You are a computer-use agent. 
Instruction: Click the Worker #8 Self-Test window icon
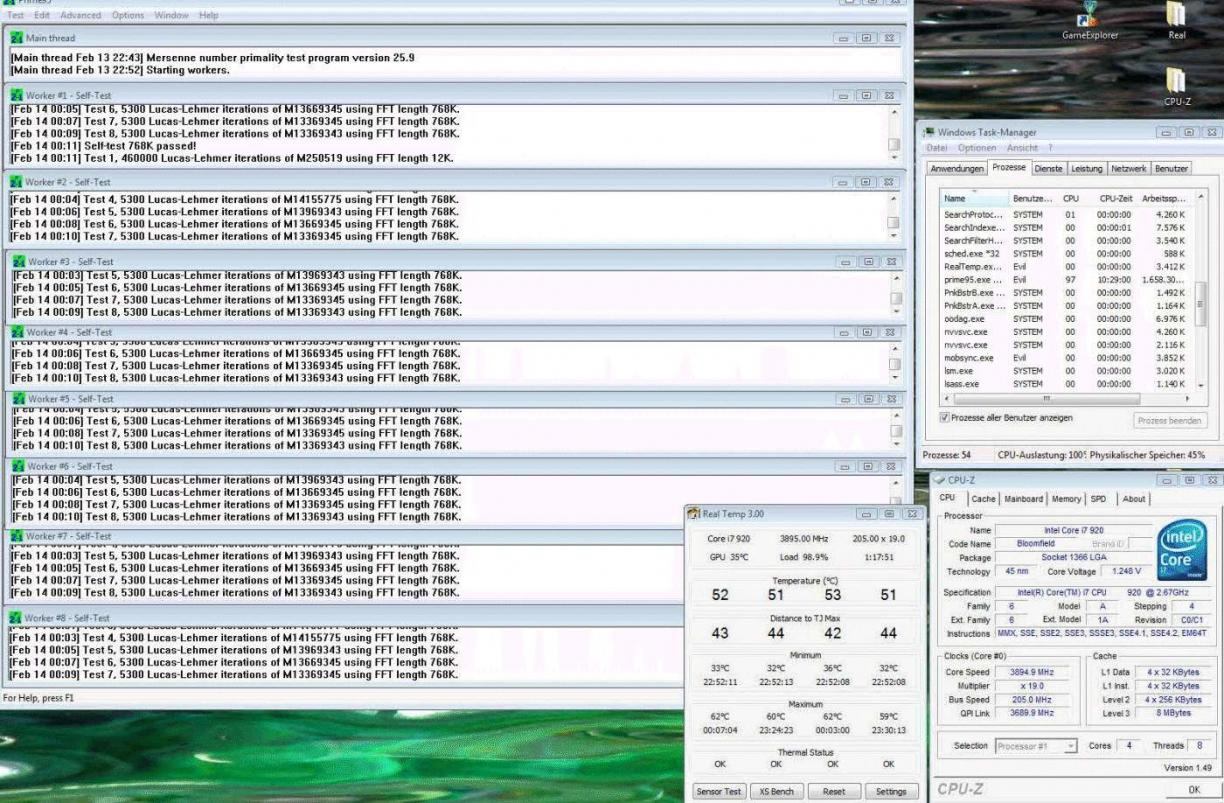pyautogui.click(x=14, y=618)
